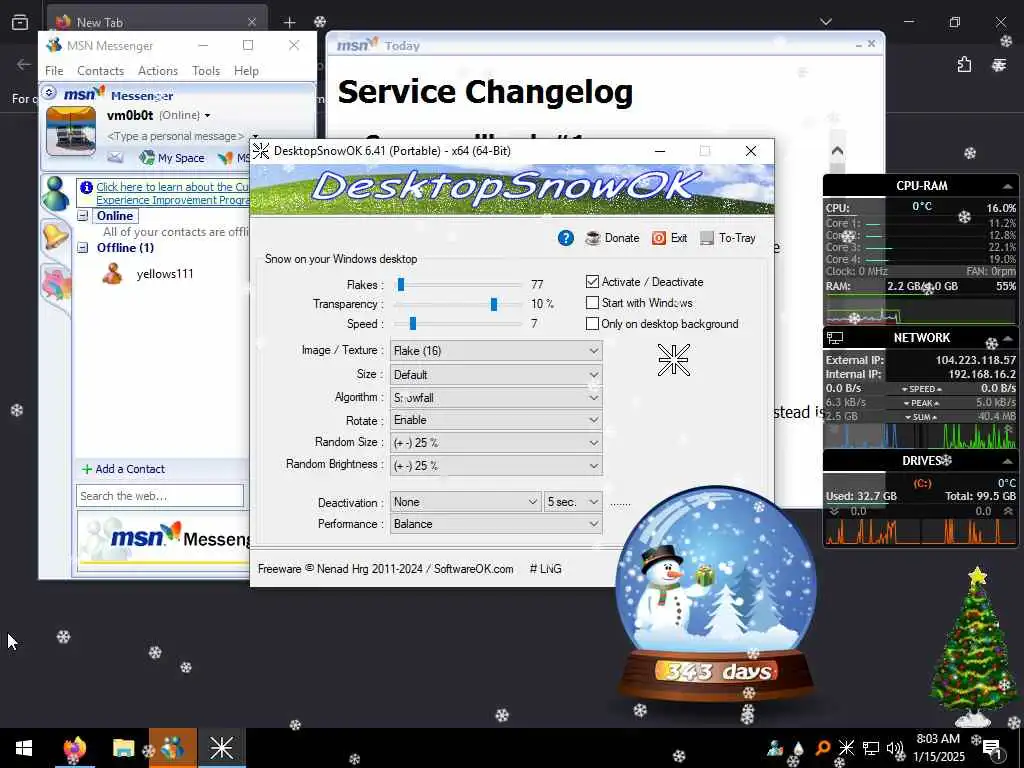Screen dimensions: 1024x768
Task: Open the Contacts menu in MSN Messenger
Action: coord(101,71)
